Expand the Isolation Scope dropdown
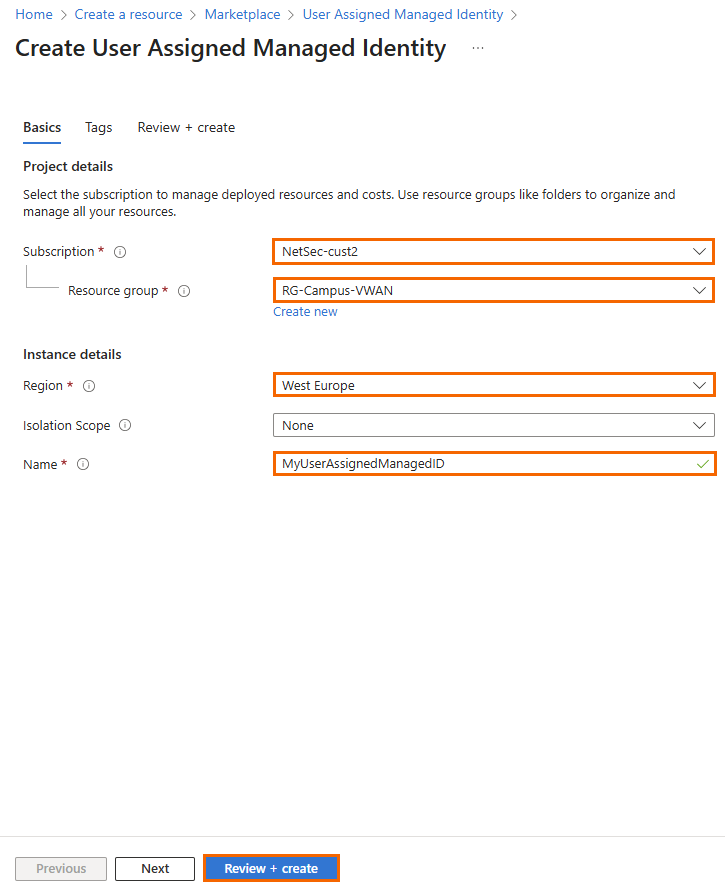The height and width of the screenshot is (894, 725). point(700,425)
